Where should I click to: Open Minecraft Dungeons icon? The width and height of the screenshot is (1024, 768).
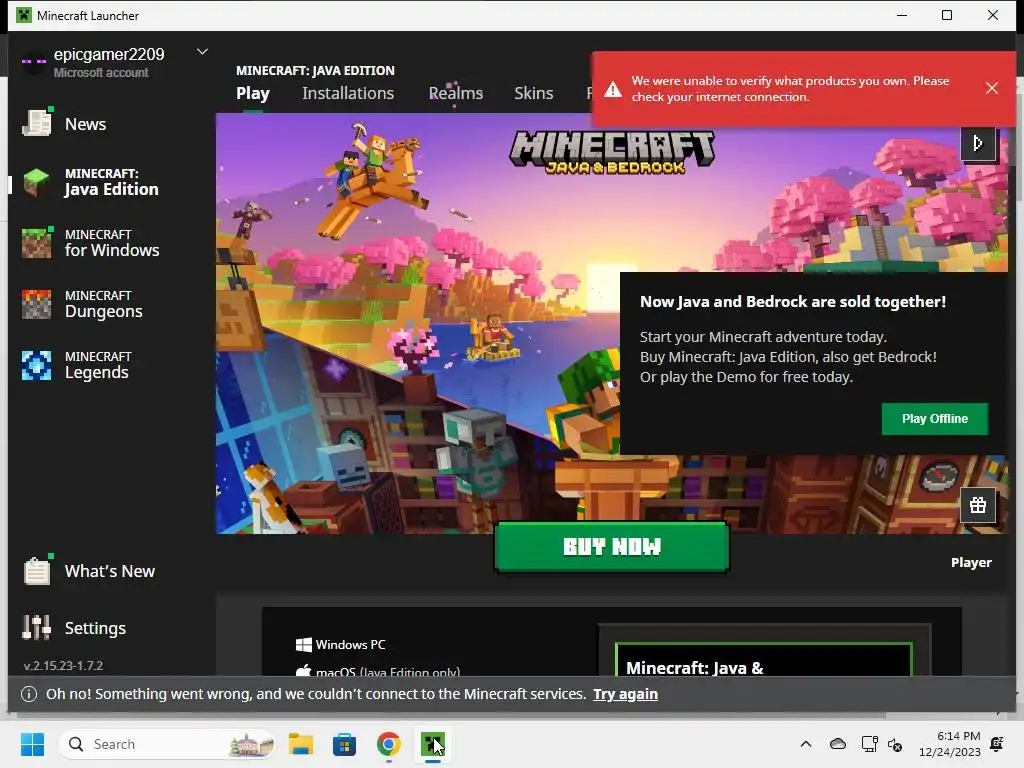coord(36,304)
